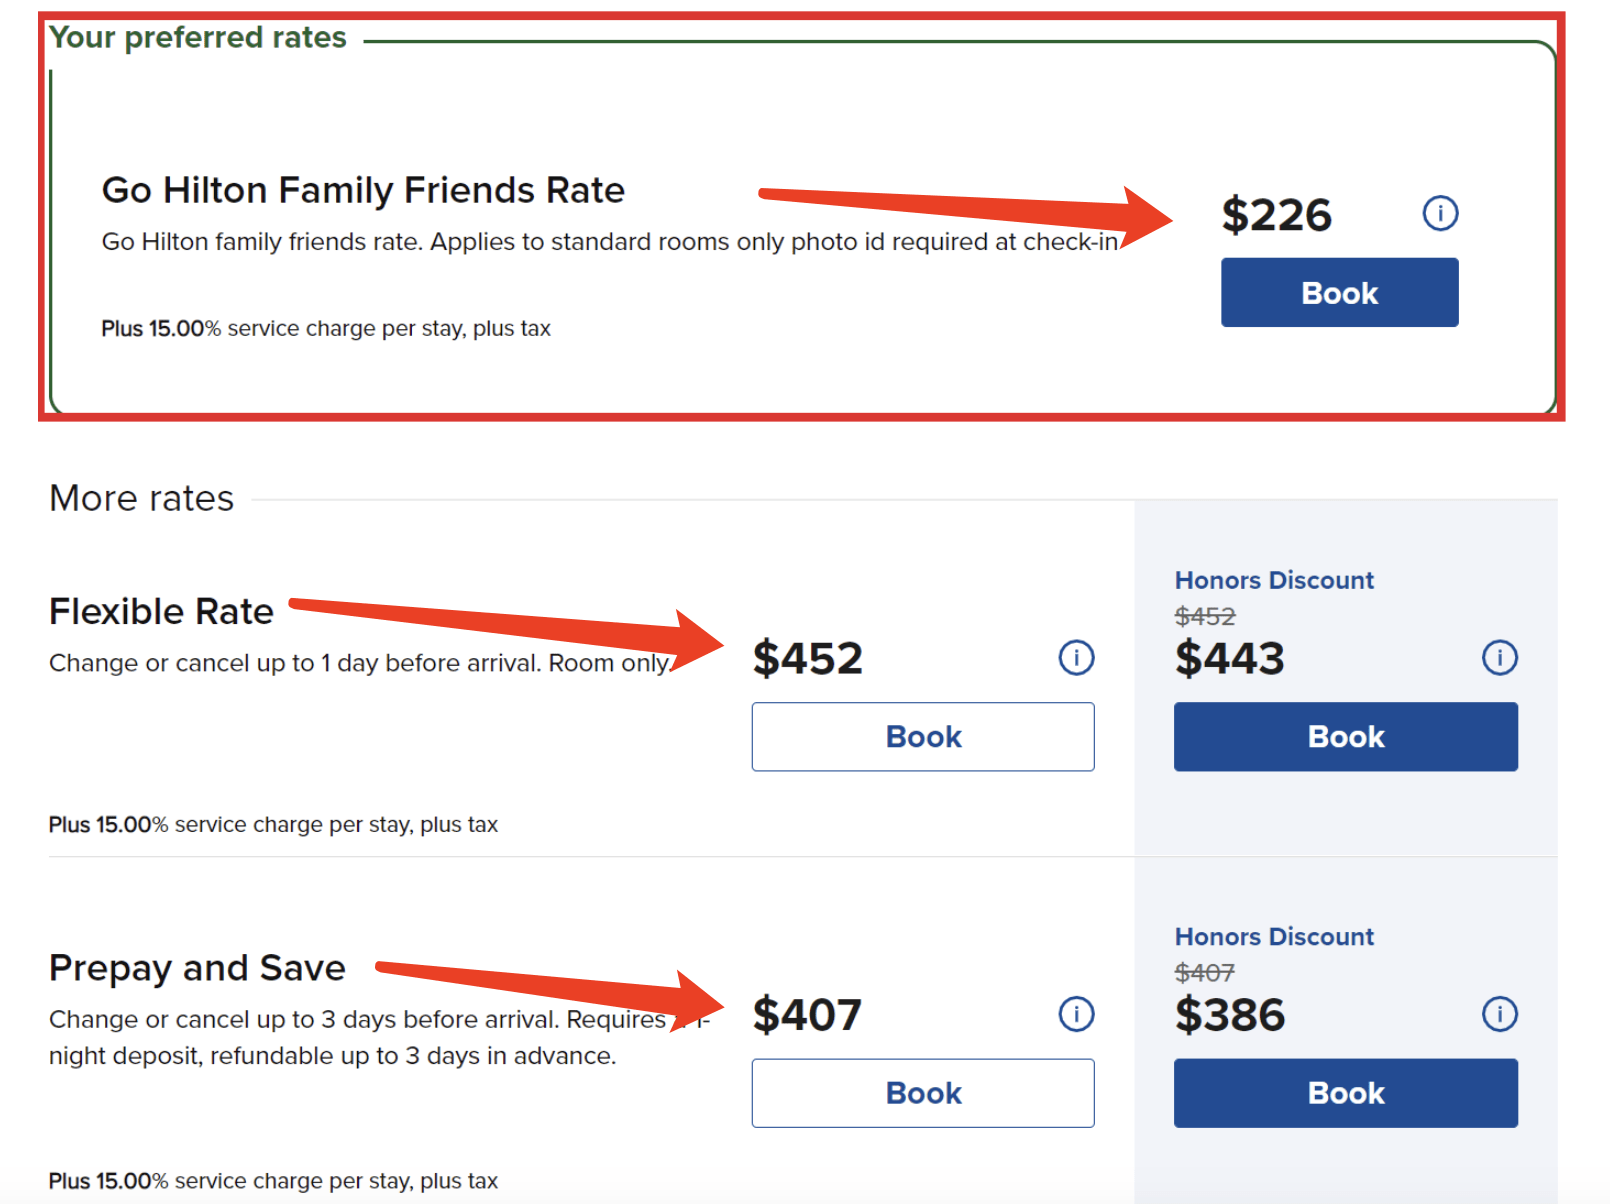
Task: Click the info icon beside the $452 Flexible Rate
Action: click(1075, 657)
